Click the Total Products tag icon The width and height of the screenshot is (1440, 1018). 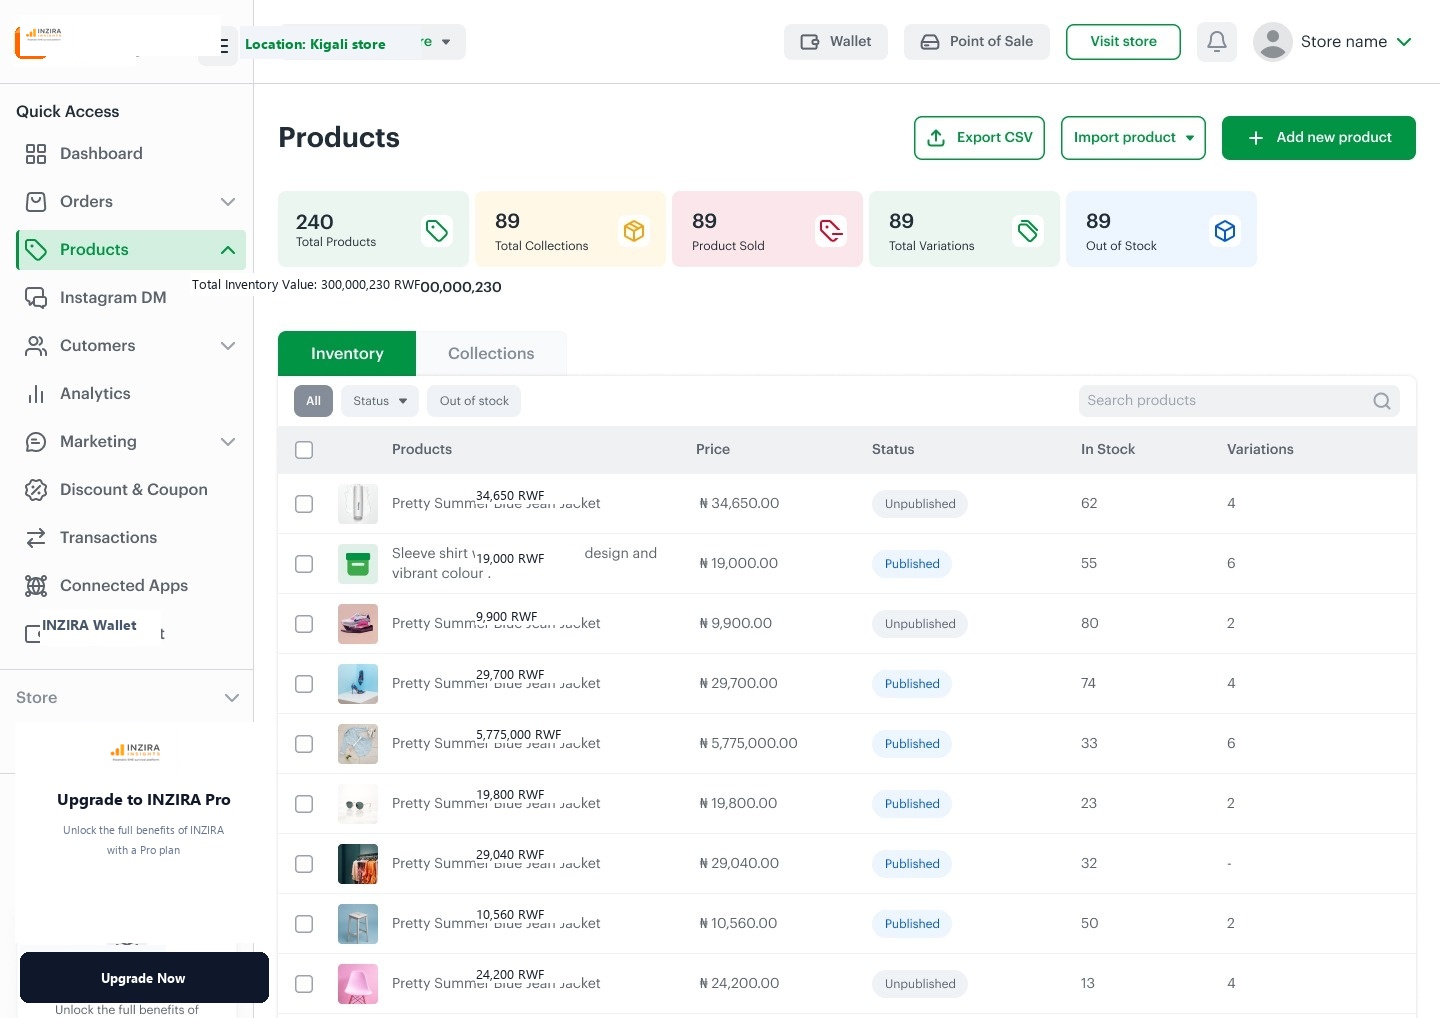(437, 231)
